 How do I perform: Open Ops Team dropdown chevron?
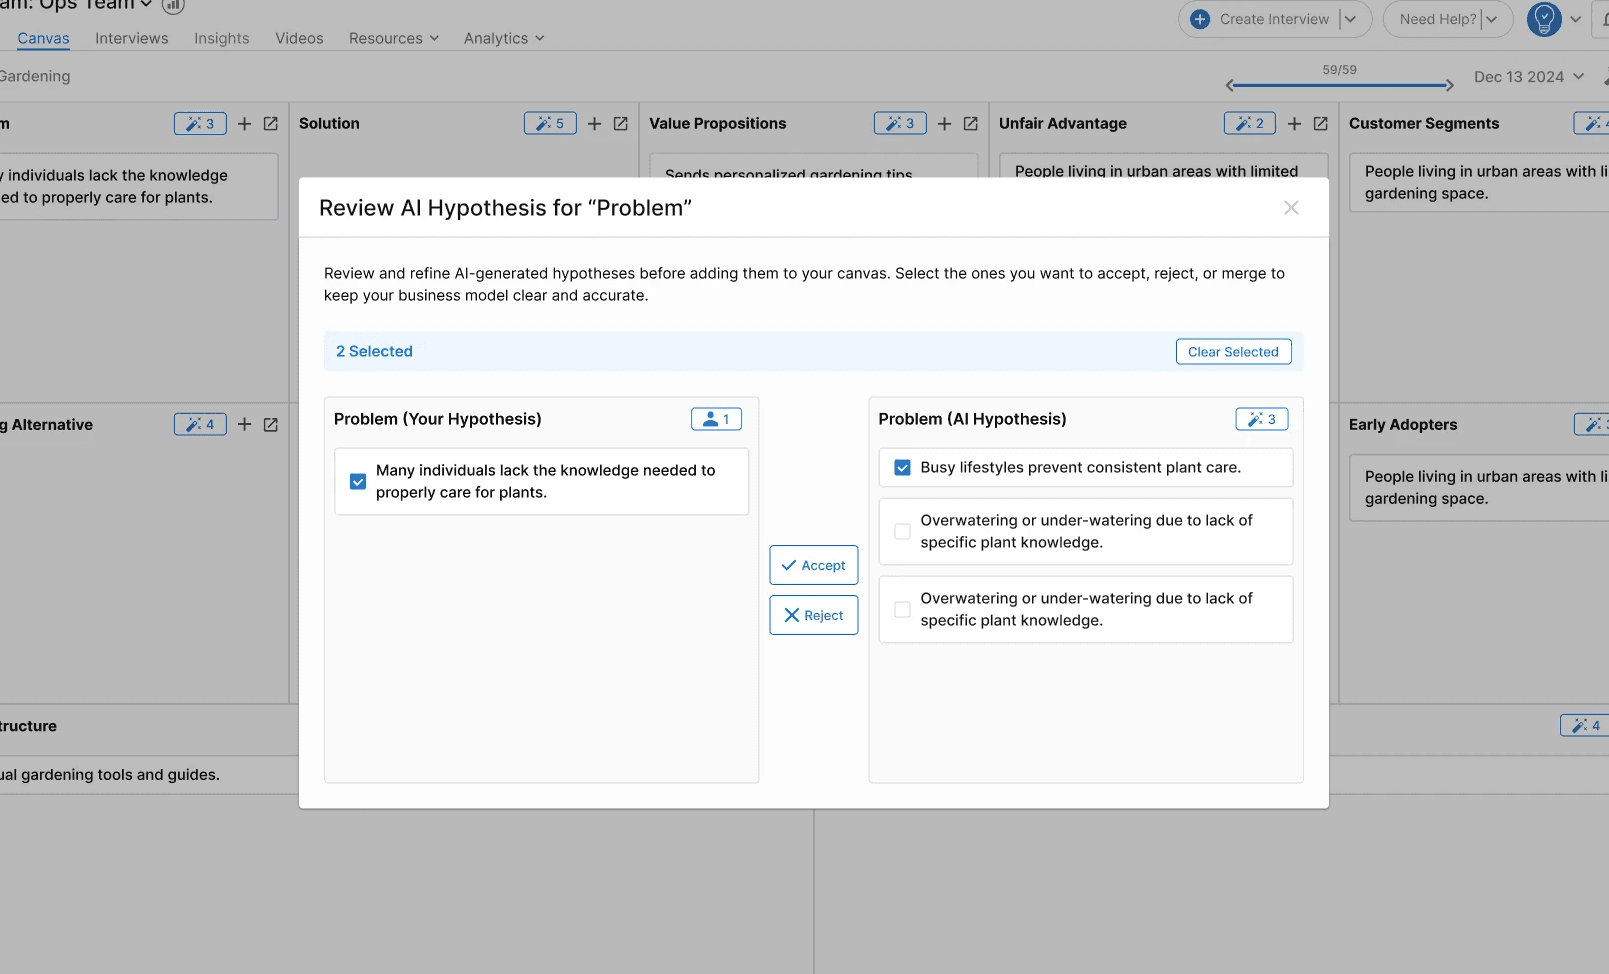tap(146, 4)
